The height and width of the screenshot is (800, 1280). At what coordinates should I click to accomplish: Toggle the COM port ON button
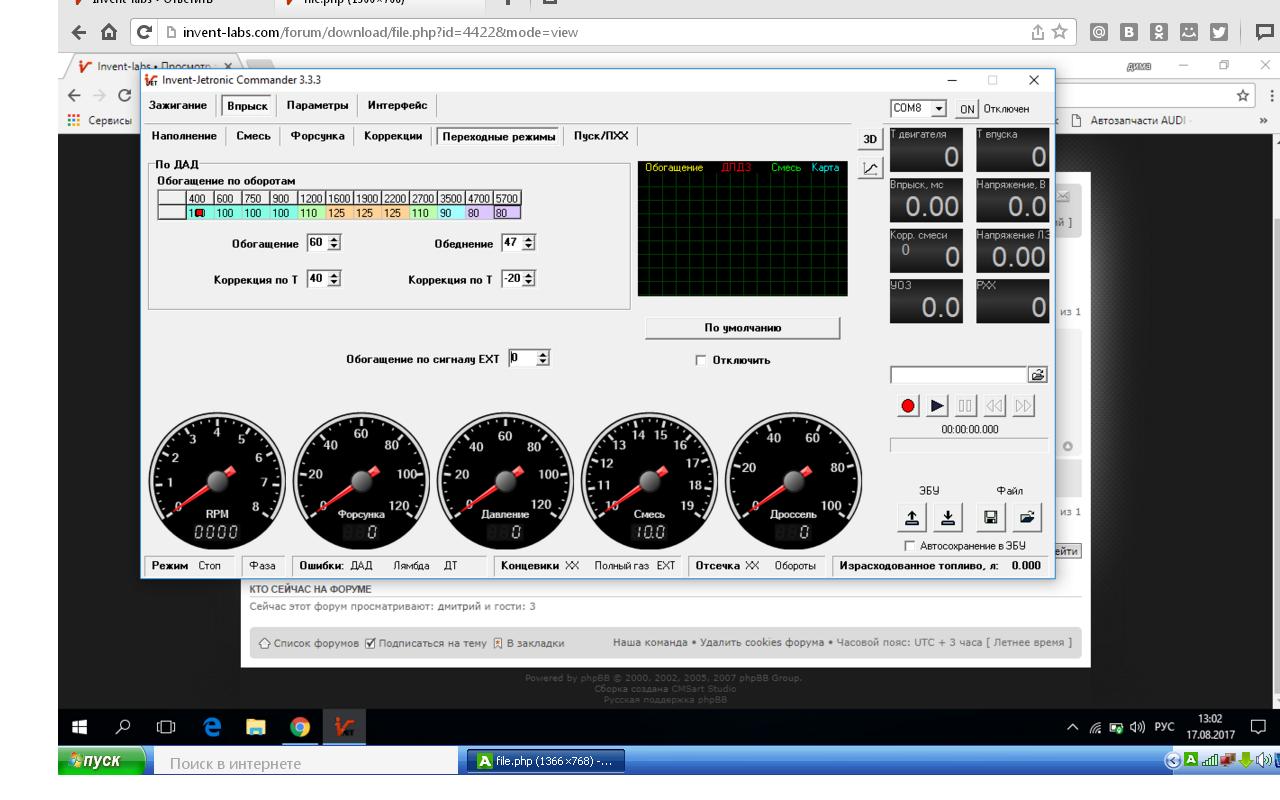[967, 109]
